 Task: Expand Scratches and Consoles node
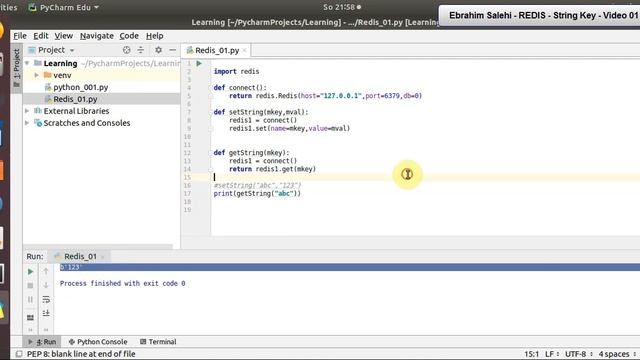pos(27,123)
